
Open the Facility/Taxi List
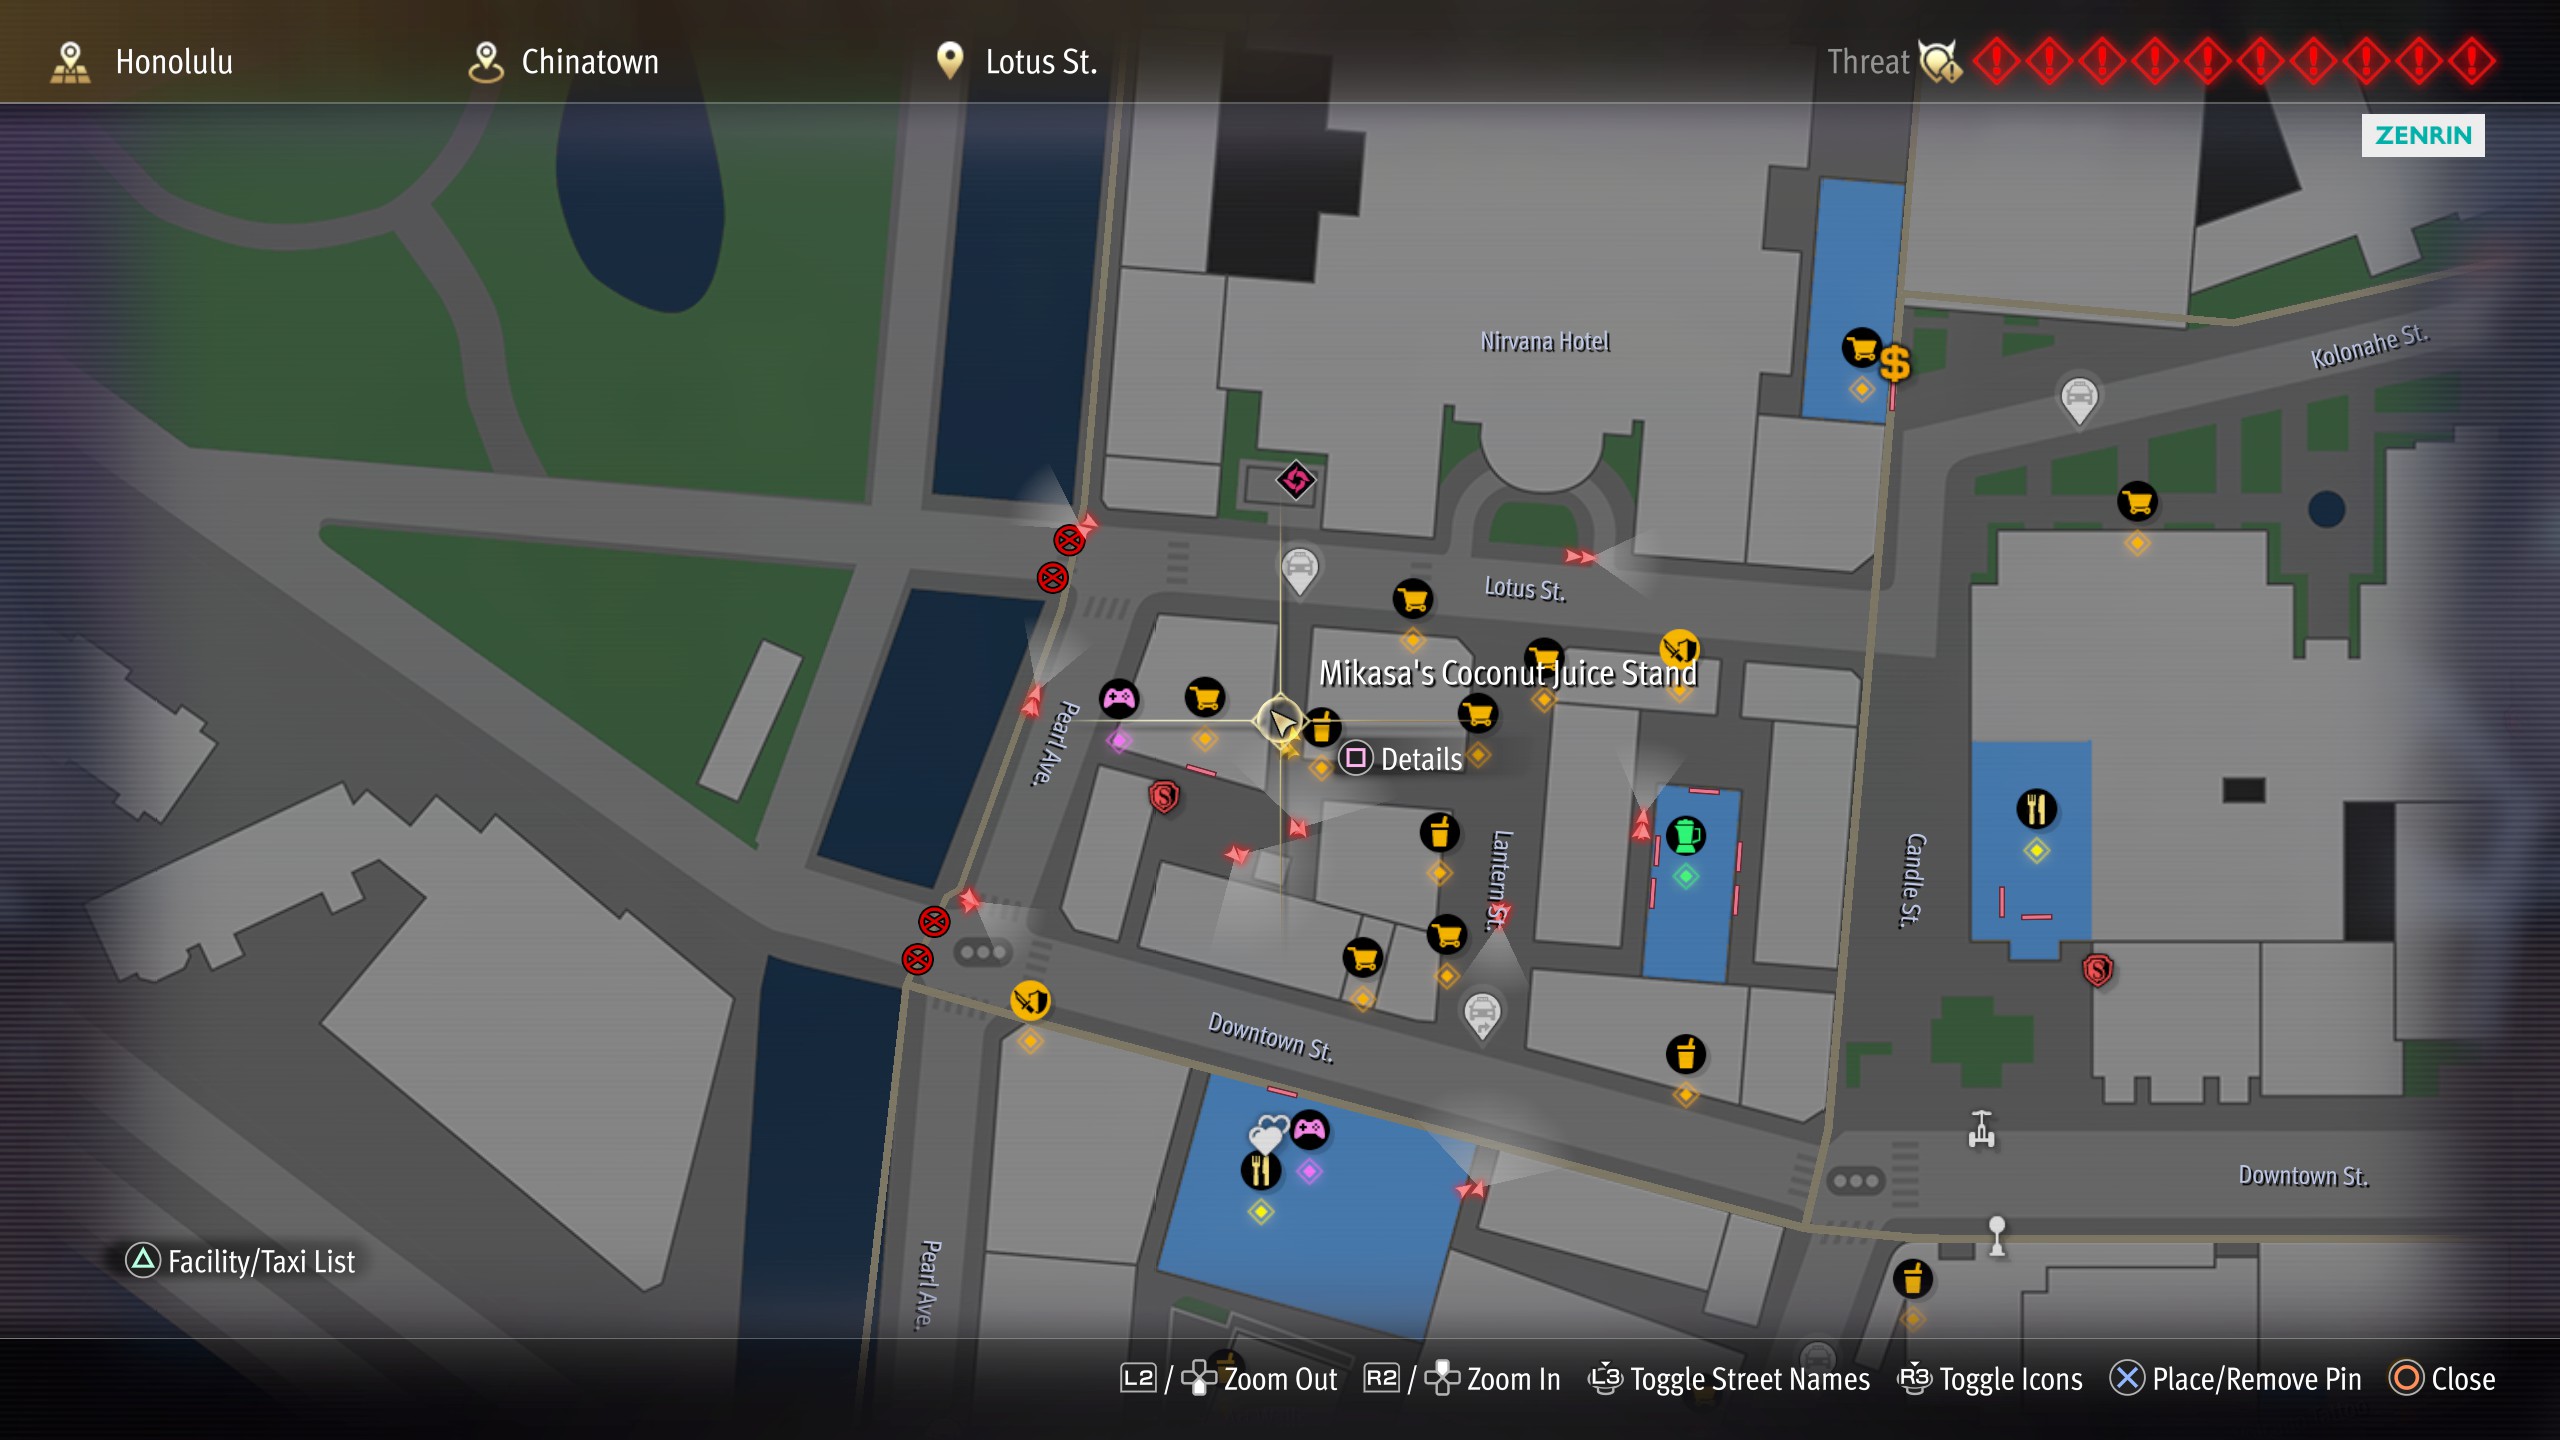[x=240, y=1261]
